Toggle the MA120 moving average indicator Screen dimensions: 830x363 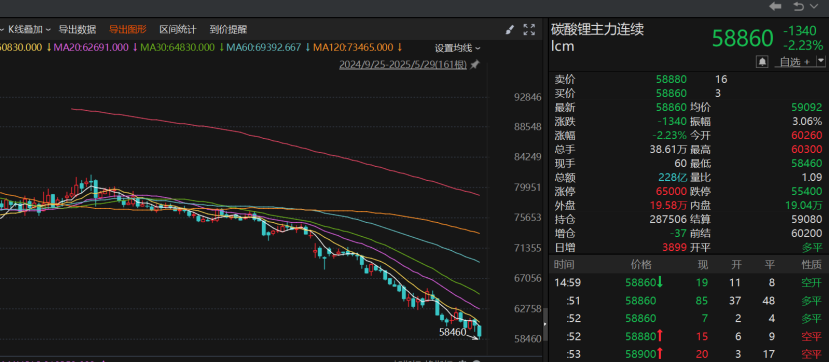[354, 48]
